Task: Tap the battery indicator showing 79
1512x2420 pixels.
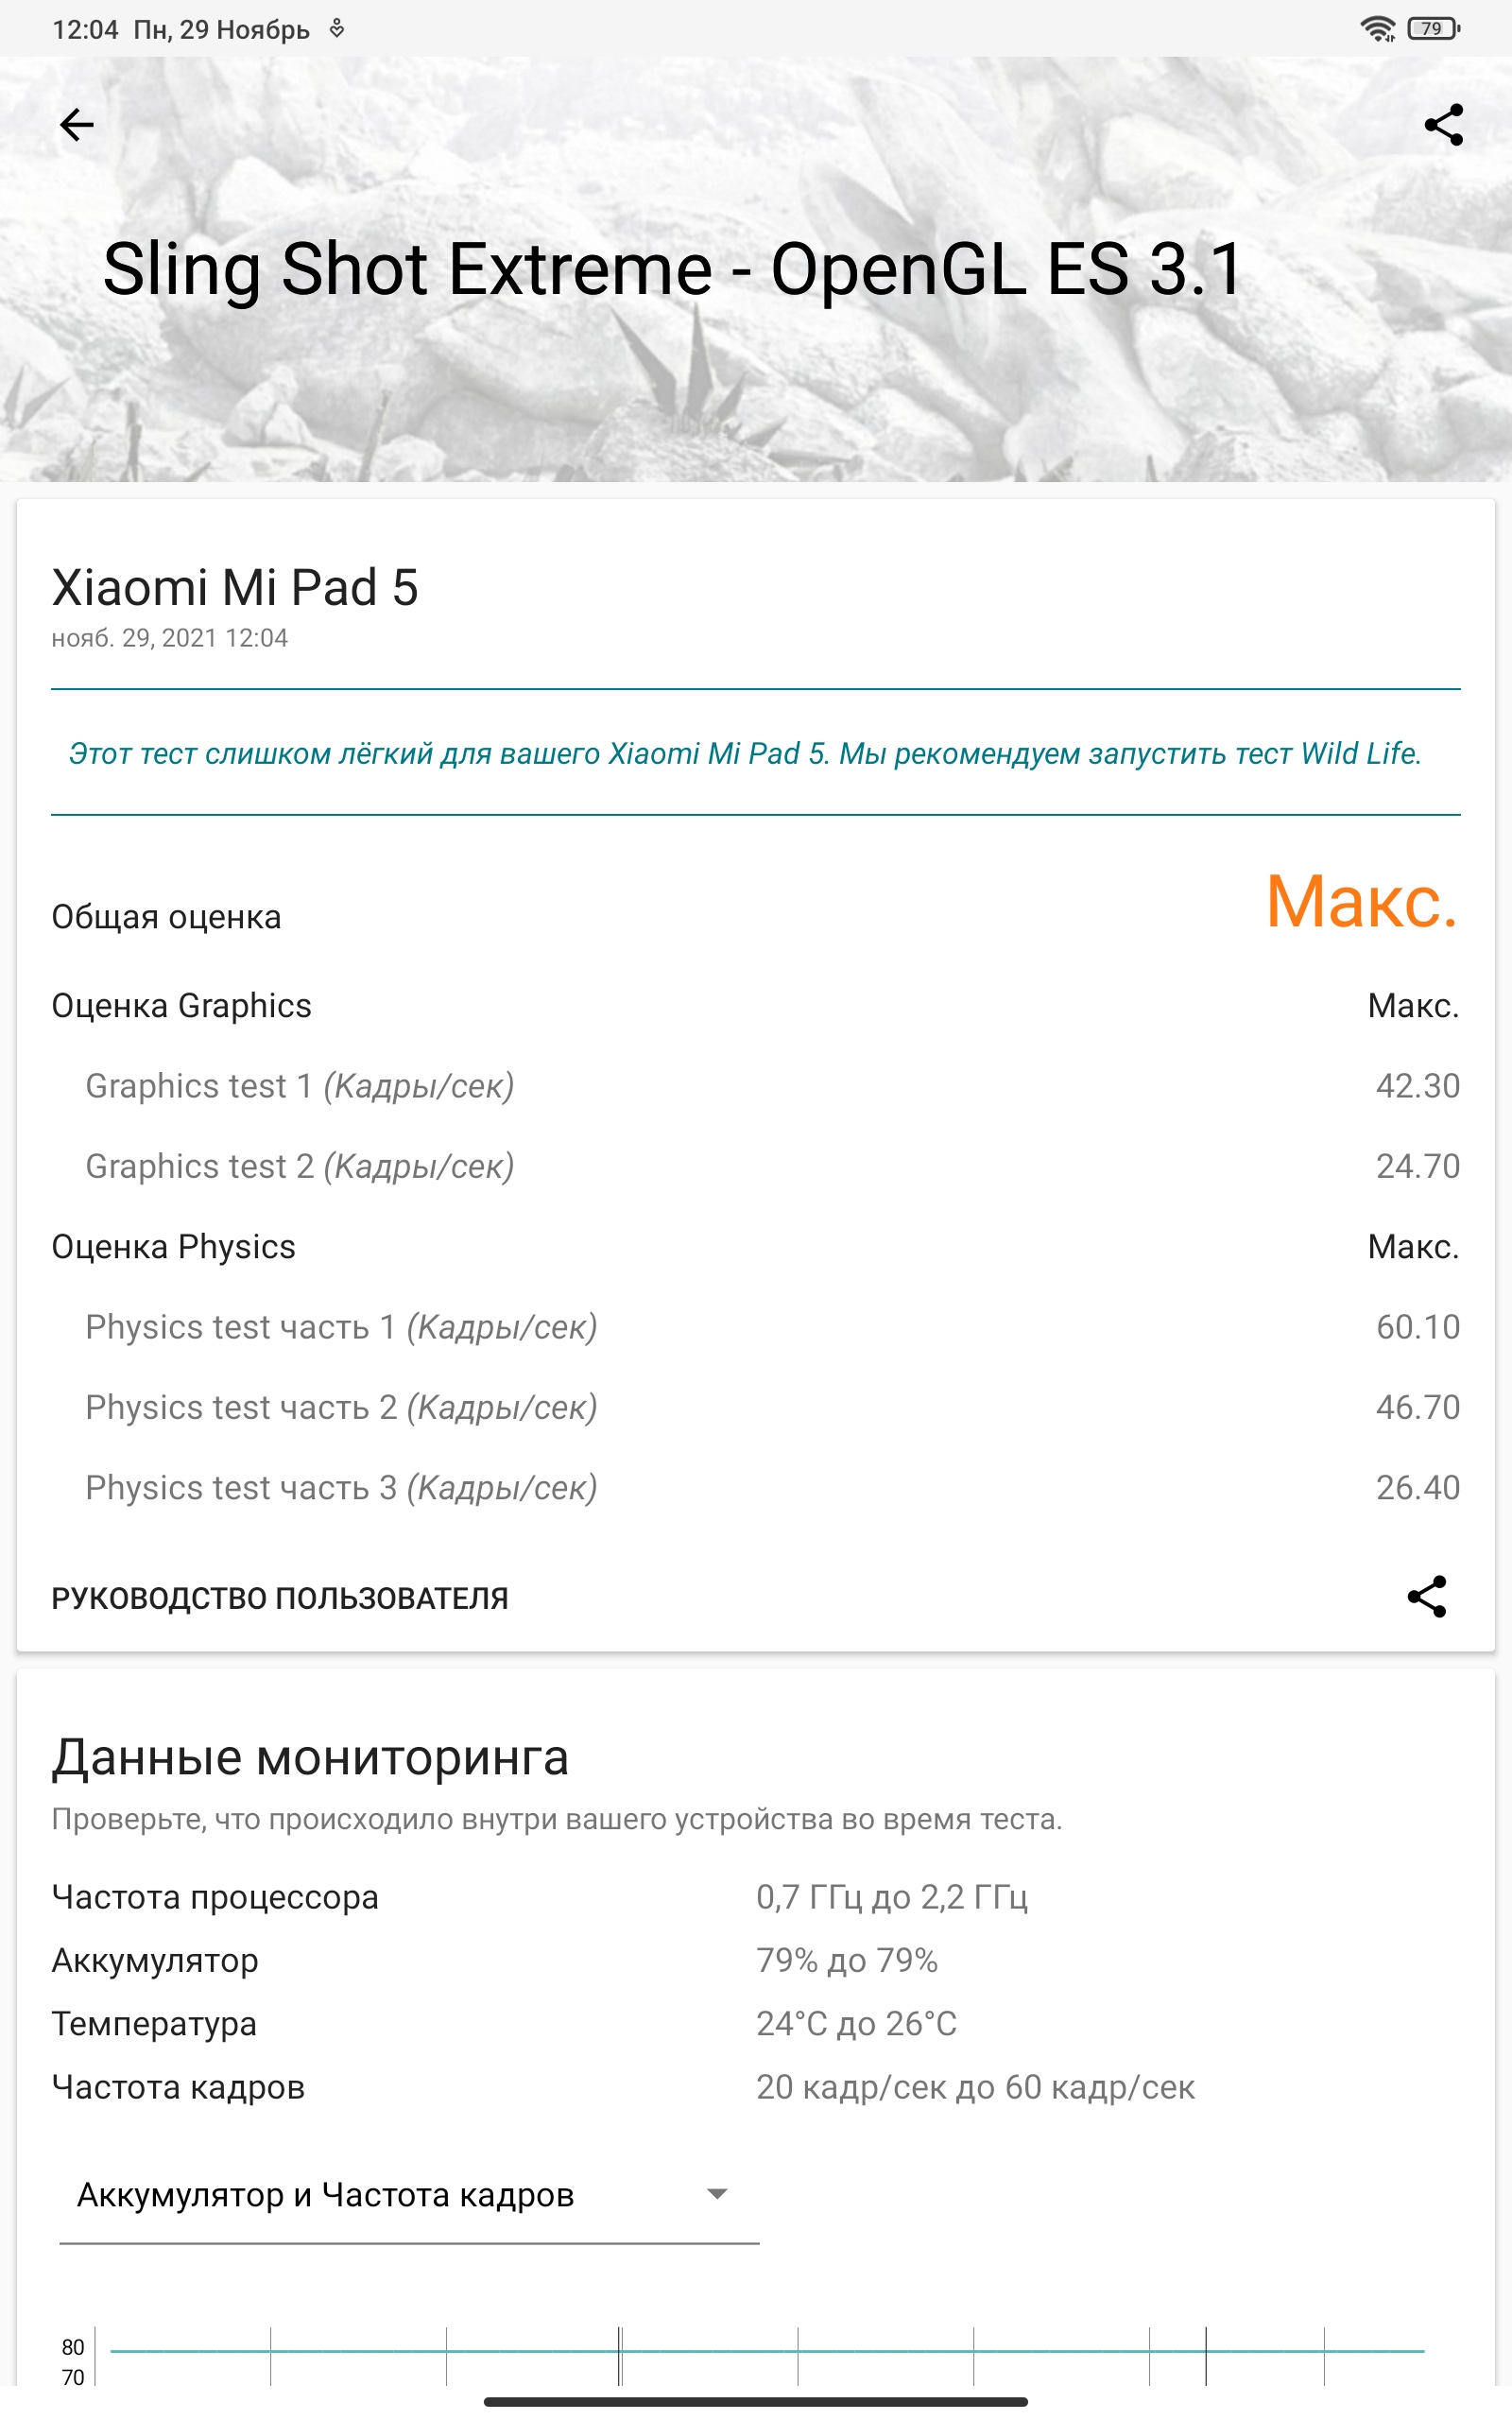Action: click(1433, 29)
